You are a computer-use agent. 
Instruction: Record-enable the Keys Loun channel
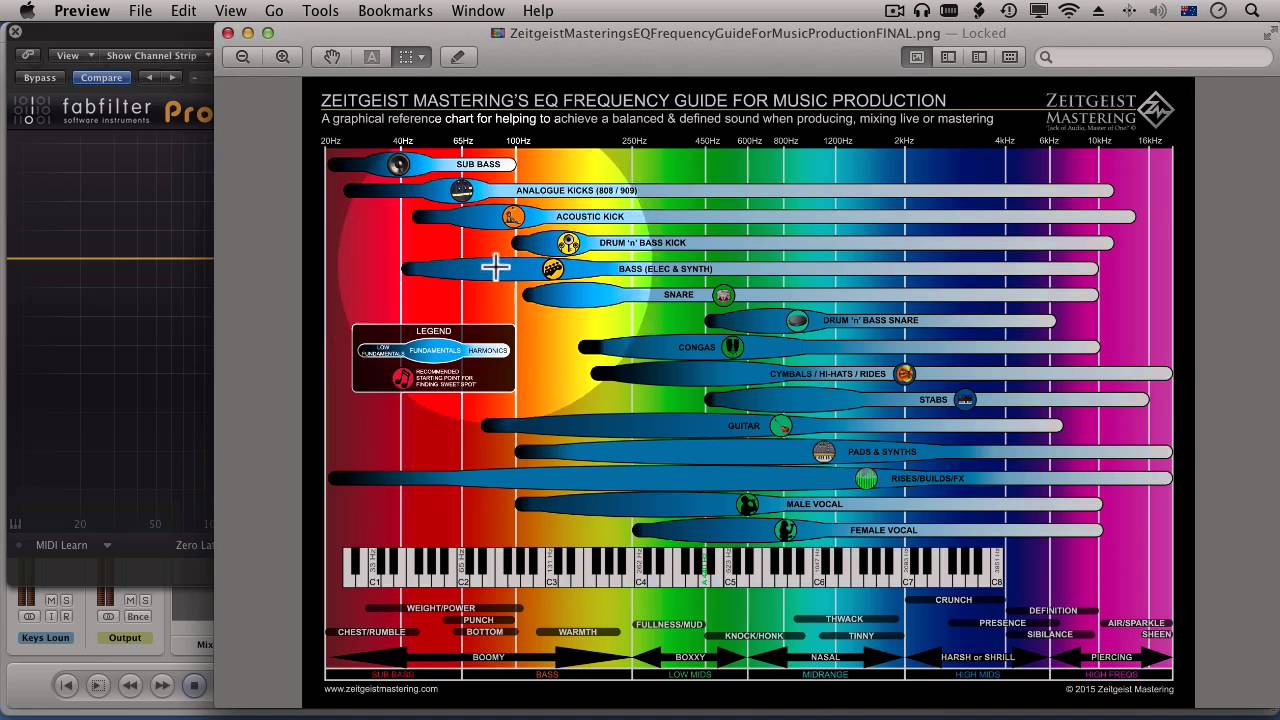pyautogui.click(x=66, y=616)
